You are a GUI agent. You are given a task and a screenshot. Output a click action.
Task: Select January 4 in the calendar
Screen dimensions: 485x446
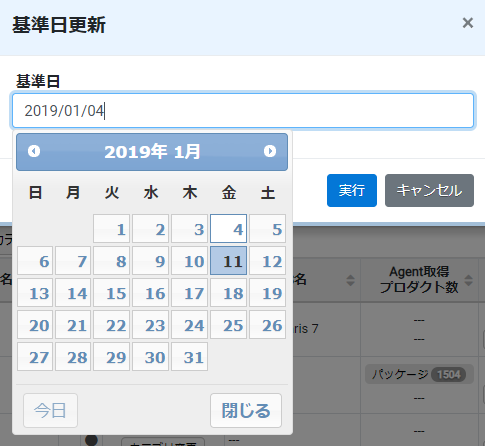point(229,229)
